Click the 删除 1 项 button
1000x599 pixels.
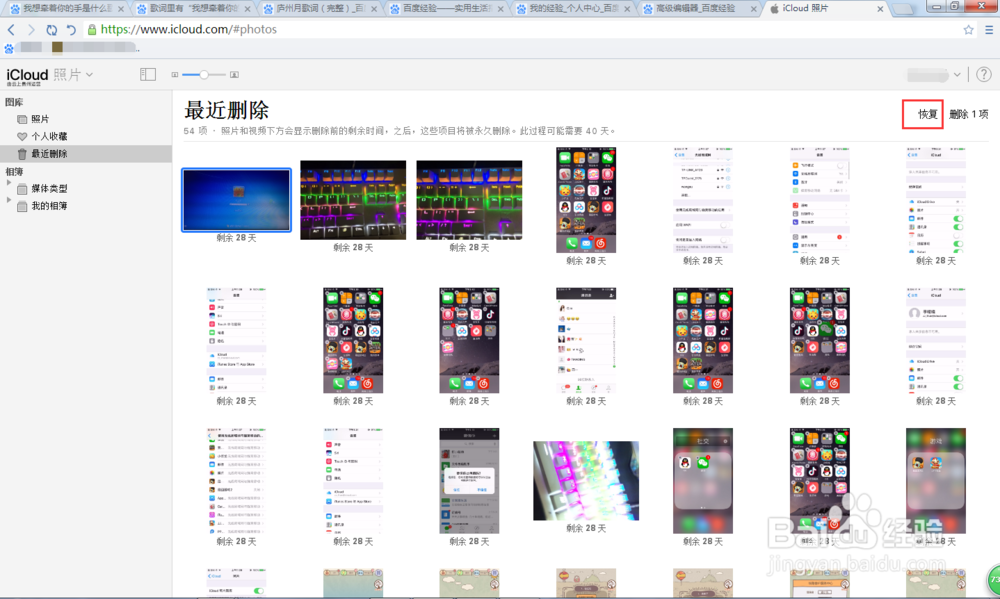[x=968, y=114]
